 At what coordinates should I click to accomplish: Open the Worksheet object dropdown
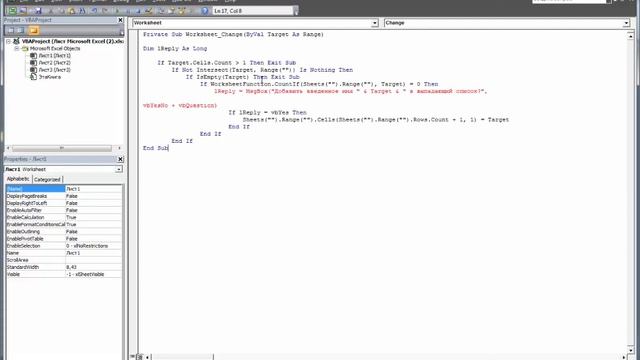375,23
